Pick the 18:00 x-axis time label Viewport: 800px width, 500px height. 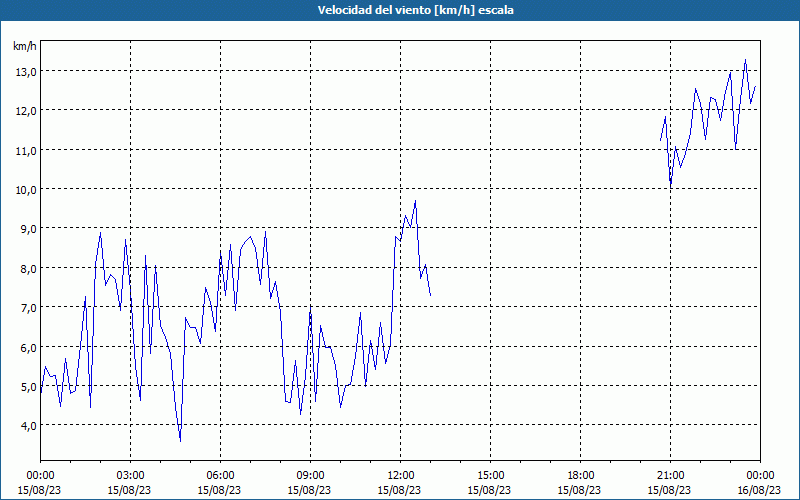[x=581, y=476]
